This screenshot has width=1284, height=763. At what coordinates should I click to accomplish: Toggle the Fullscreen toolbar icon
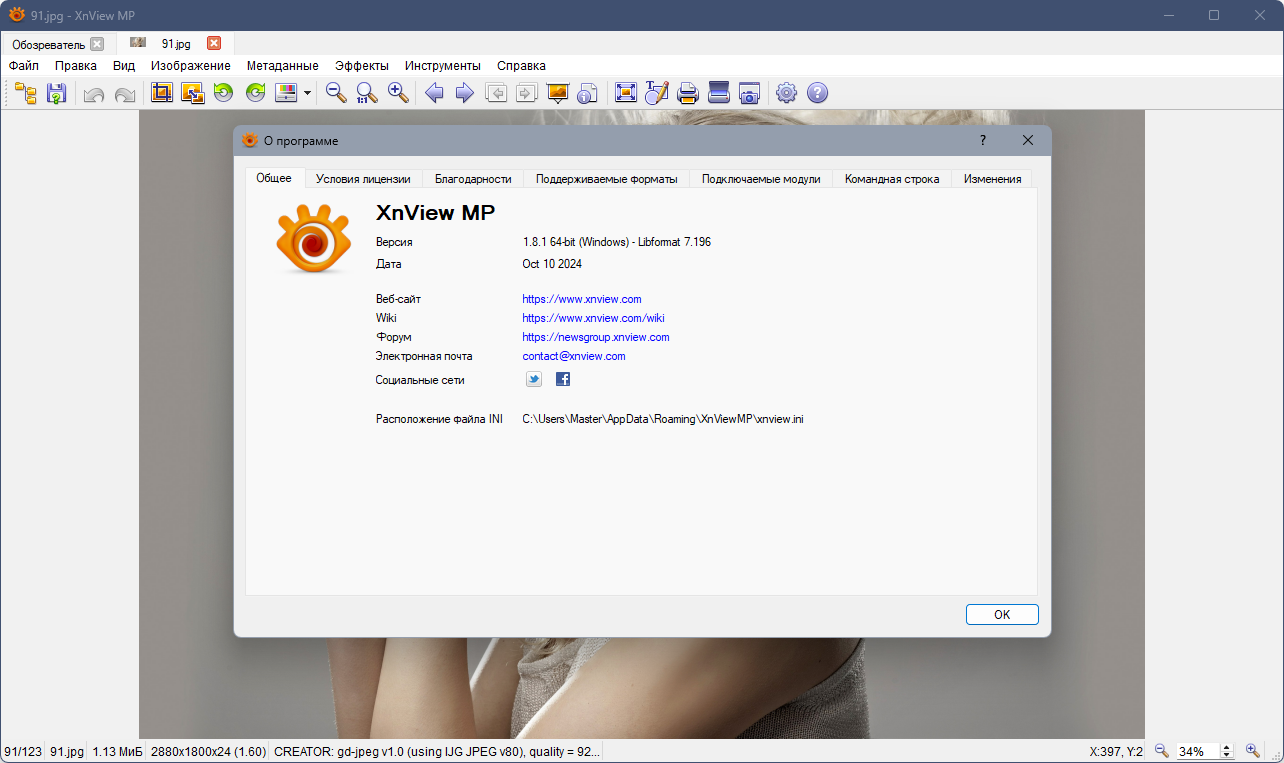point(626,93)
